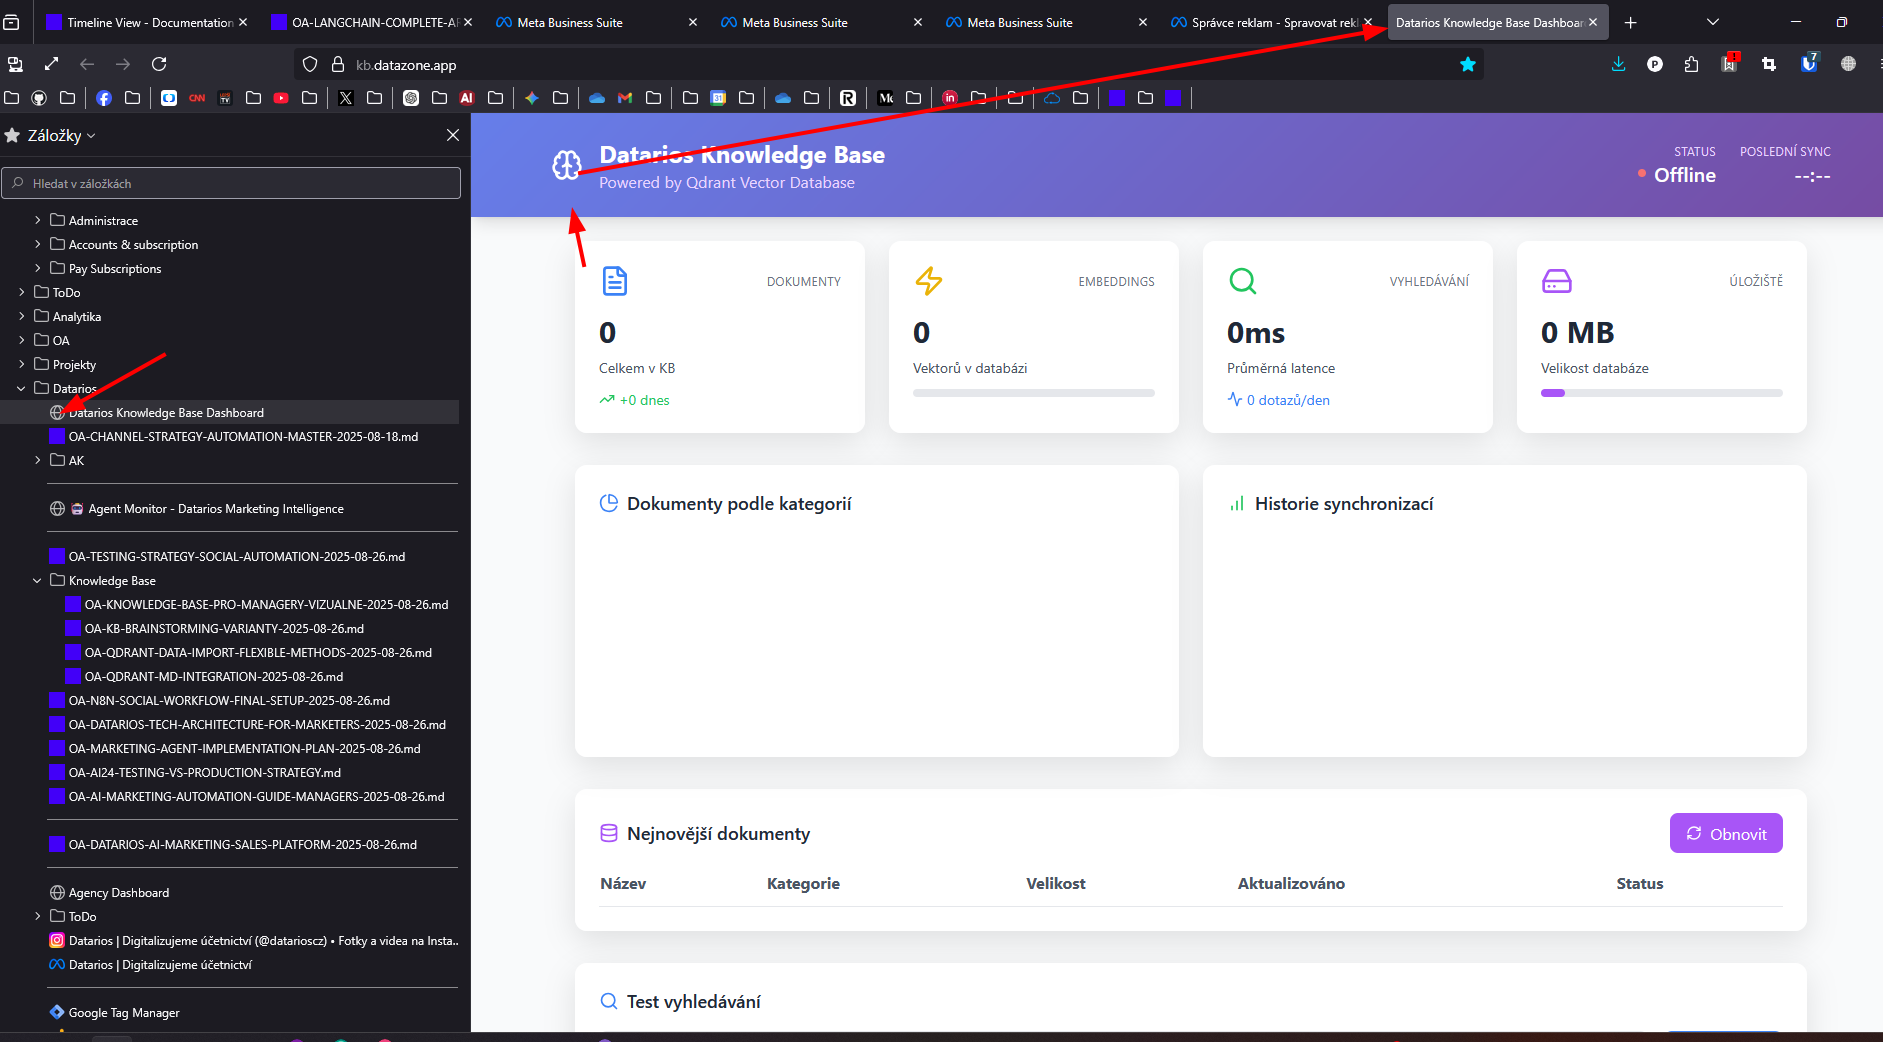Open the Gmail bookmark icon
This screenshot has width=1883, height=1042.
point(625,97)
